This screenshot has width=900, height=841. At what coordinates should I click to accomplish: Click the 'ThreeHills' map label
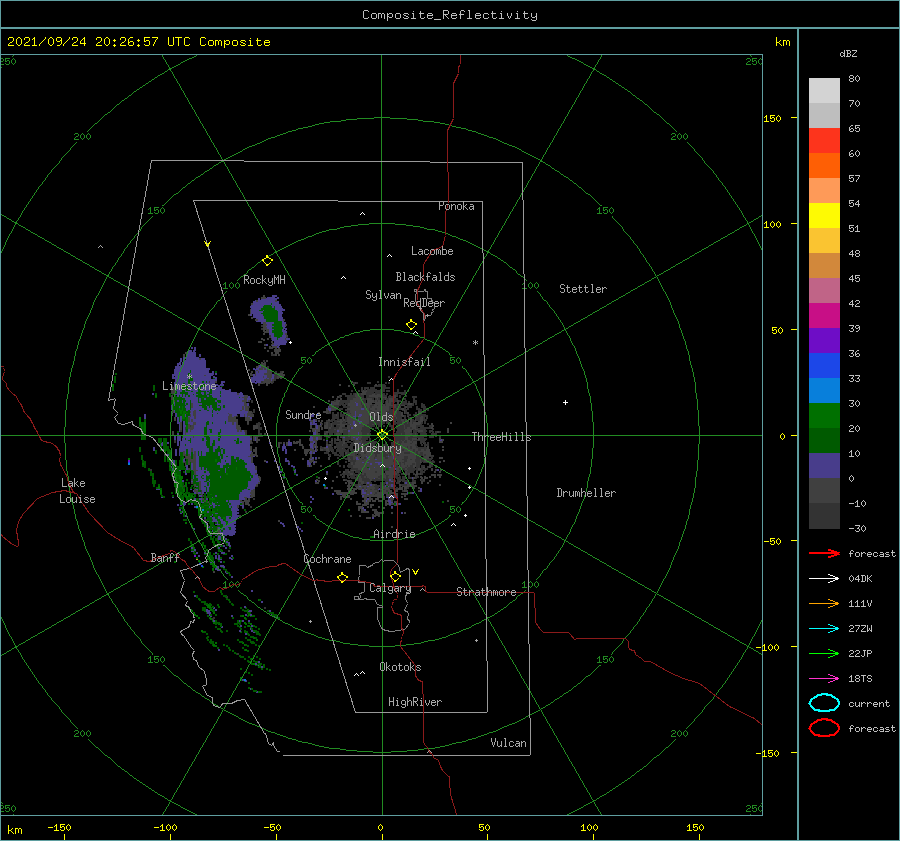(x=502, y=437)
